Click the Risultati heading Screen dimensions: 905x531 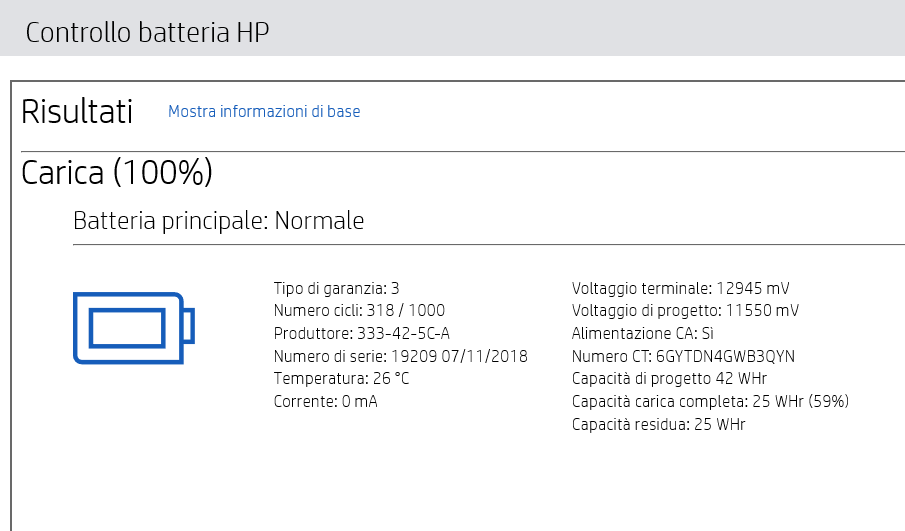point(77,111)
